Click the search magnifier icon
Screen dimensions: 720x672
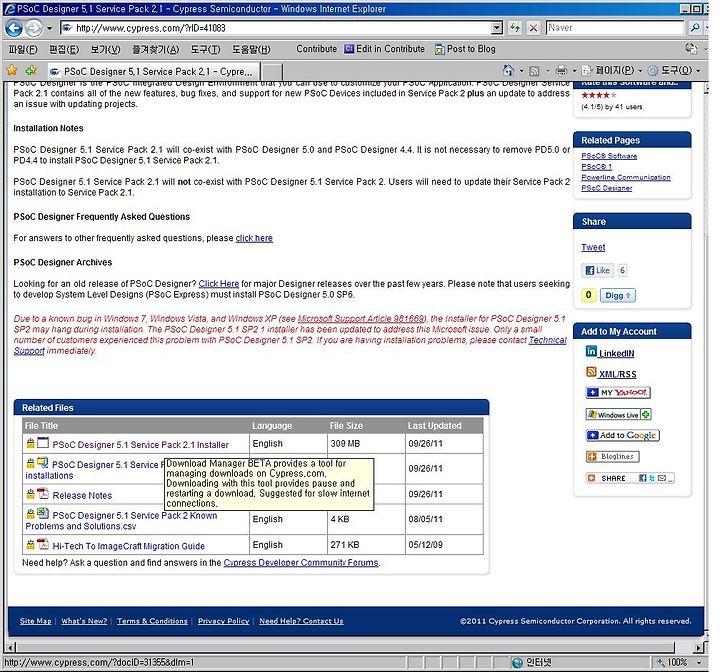coord(695,28)
